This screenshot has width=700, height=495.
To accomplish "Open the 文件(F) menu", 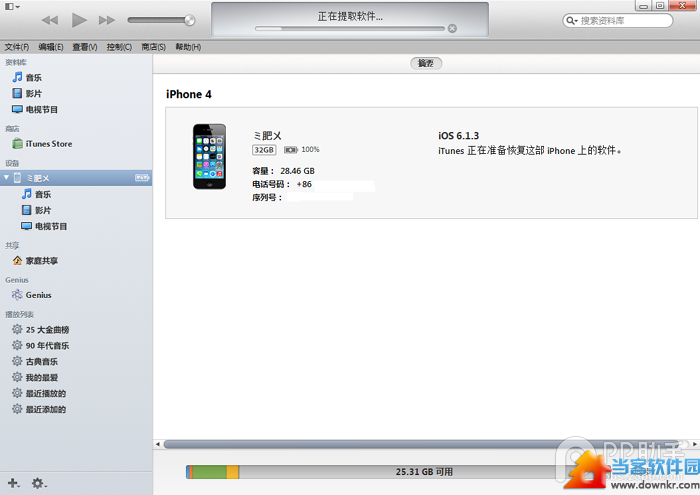I will tap(17, 47).
